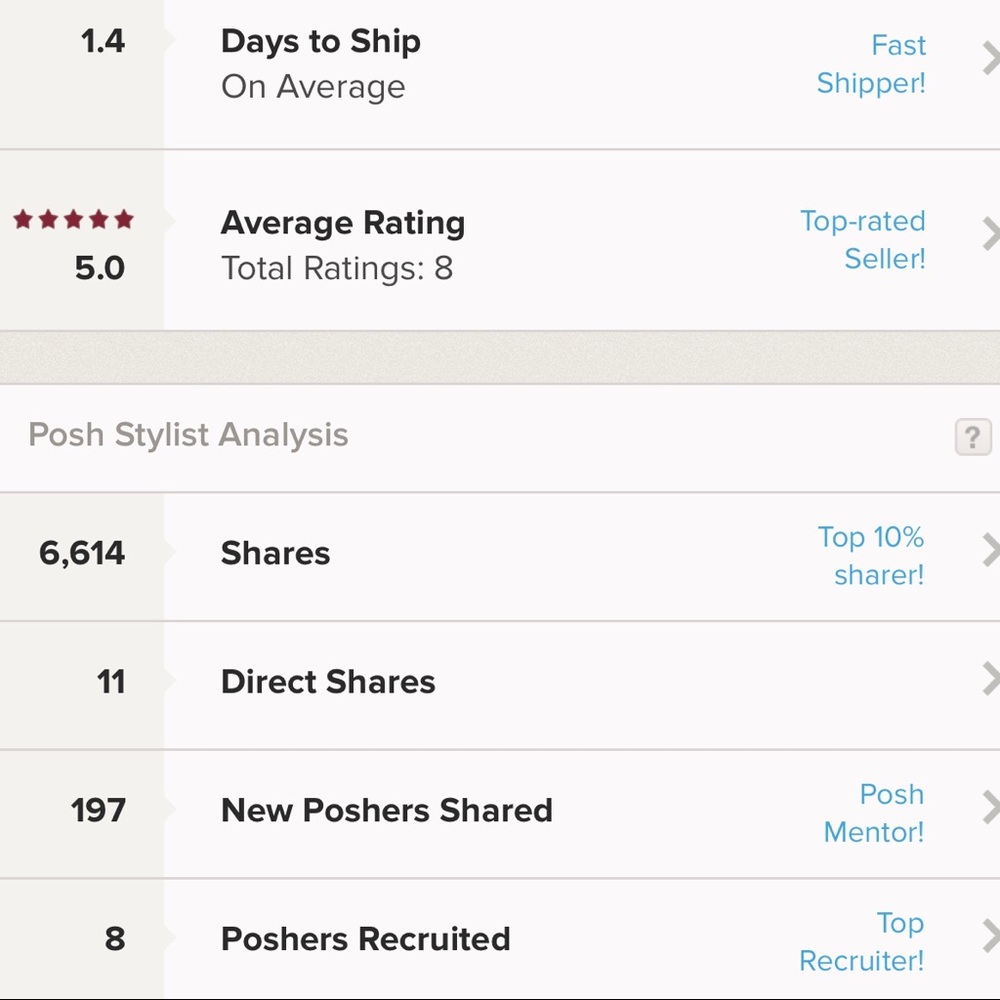The image size is (1000, 1000).
Task: Select the Average Rating row title
Action: (343, 223)
